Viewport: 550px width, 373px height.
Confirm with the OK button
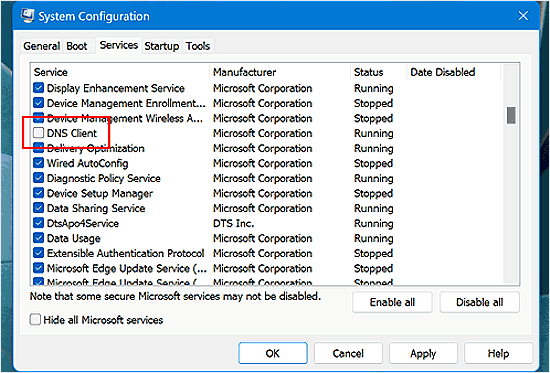click(x=273, y=353)
